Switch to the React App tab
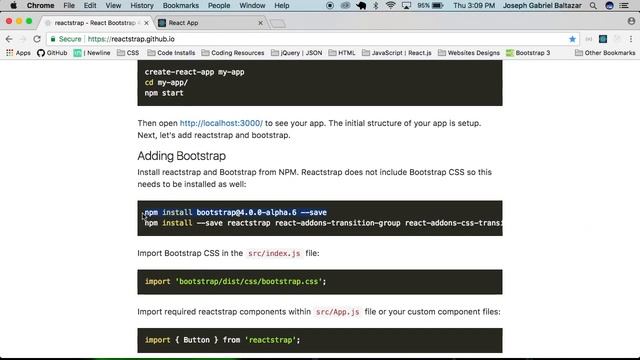 tap(210, 23)
